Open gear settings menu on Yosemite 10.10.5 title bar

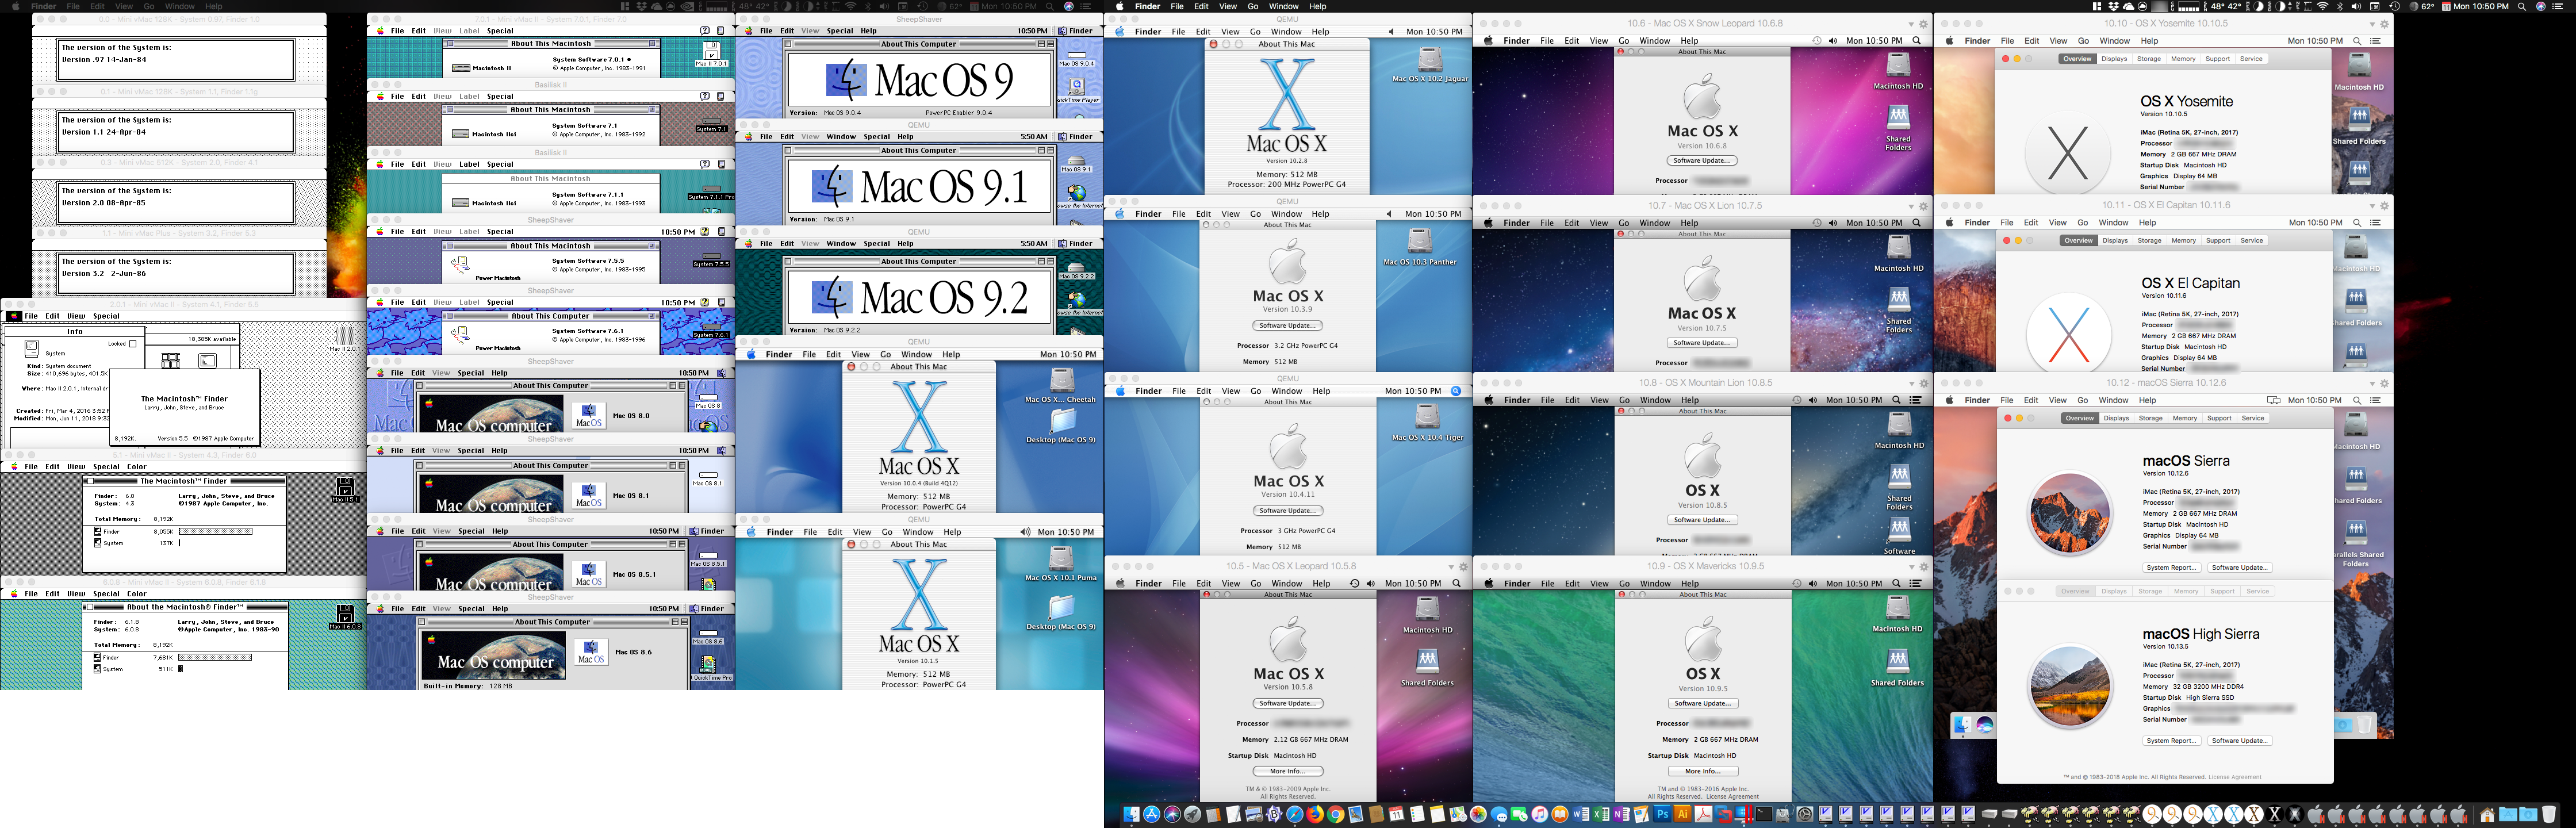click(x=2384, y=24)
